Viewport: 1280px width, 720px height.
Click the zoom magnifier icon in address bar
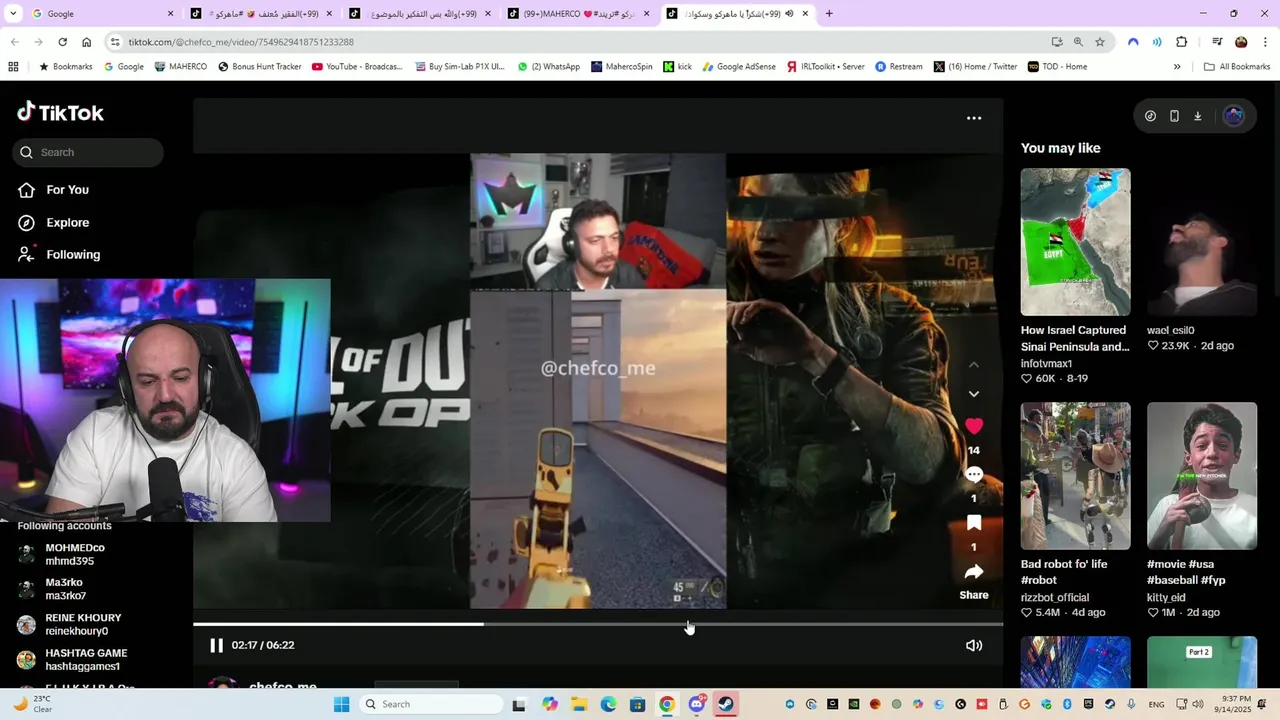[1078, 42]
